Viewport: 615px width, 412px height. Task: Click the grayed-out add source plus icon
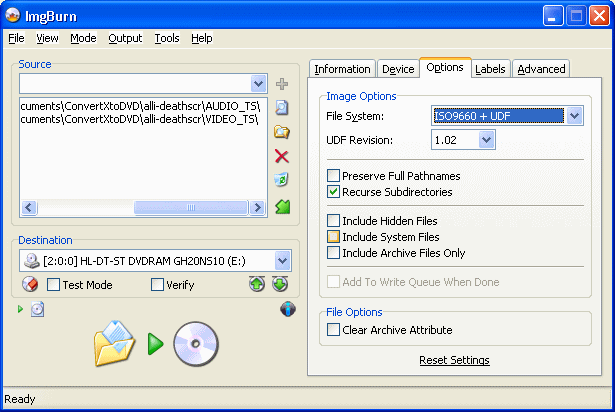coord(282,84)
